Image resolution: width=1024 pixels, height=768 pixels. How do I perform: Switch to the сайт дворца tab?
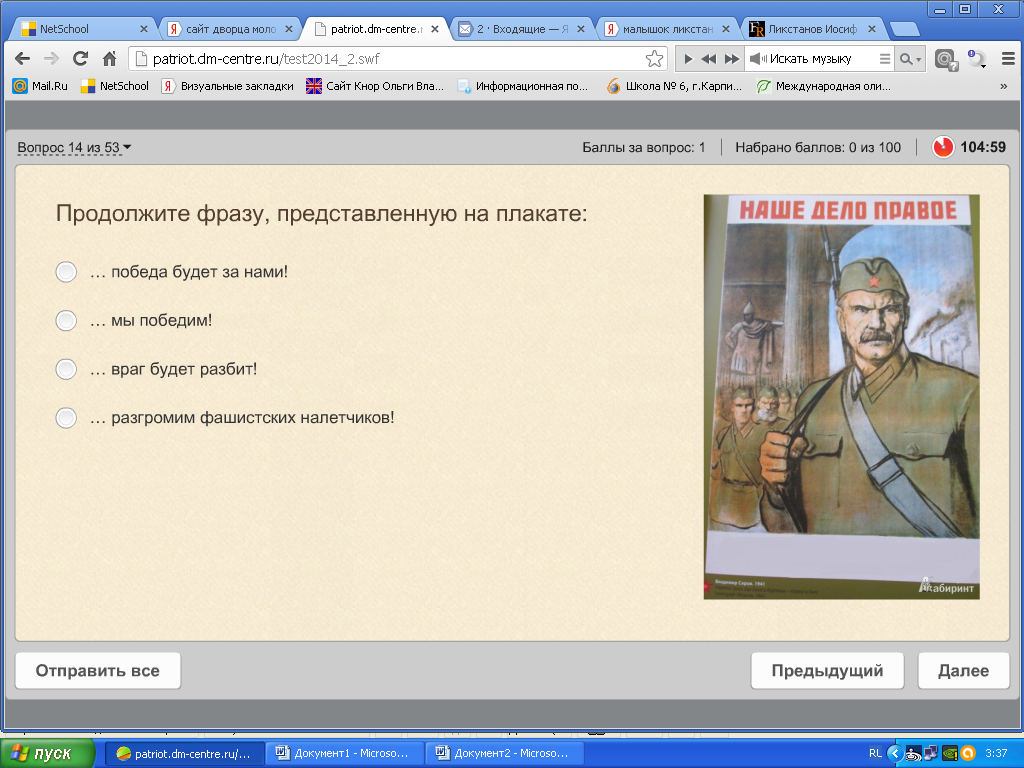pos(230,29)
